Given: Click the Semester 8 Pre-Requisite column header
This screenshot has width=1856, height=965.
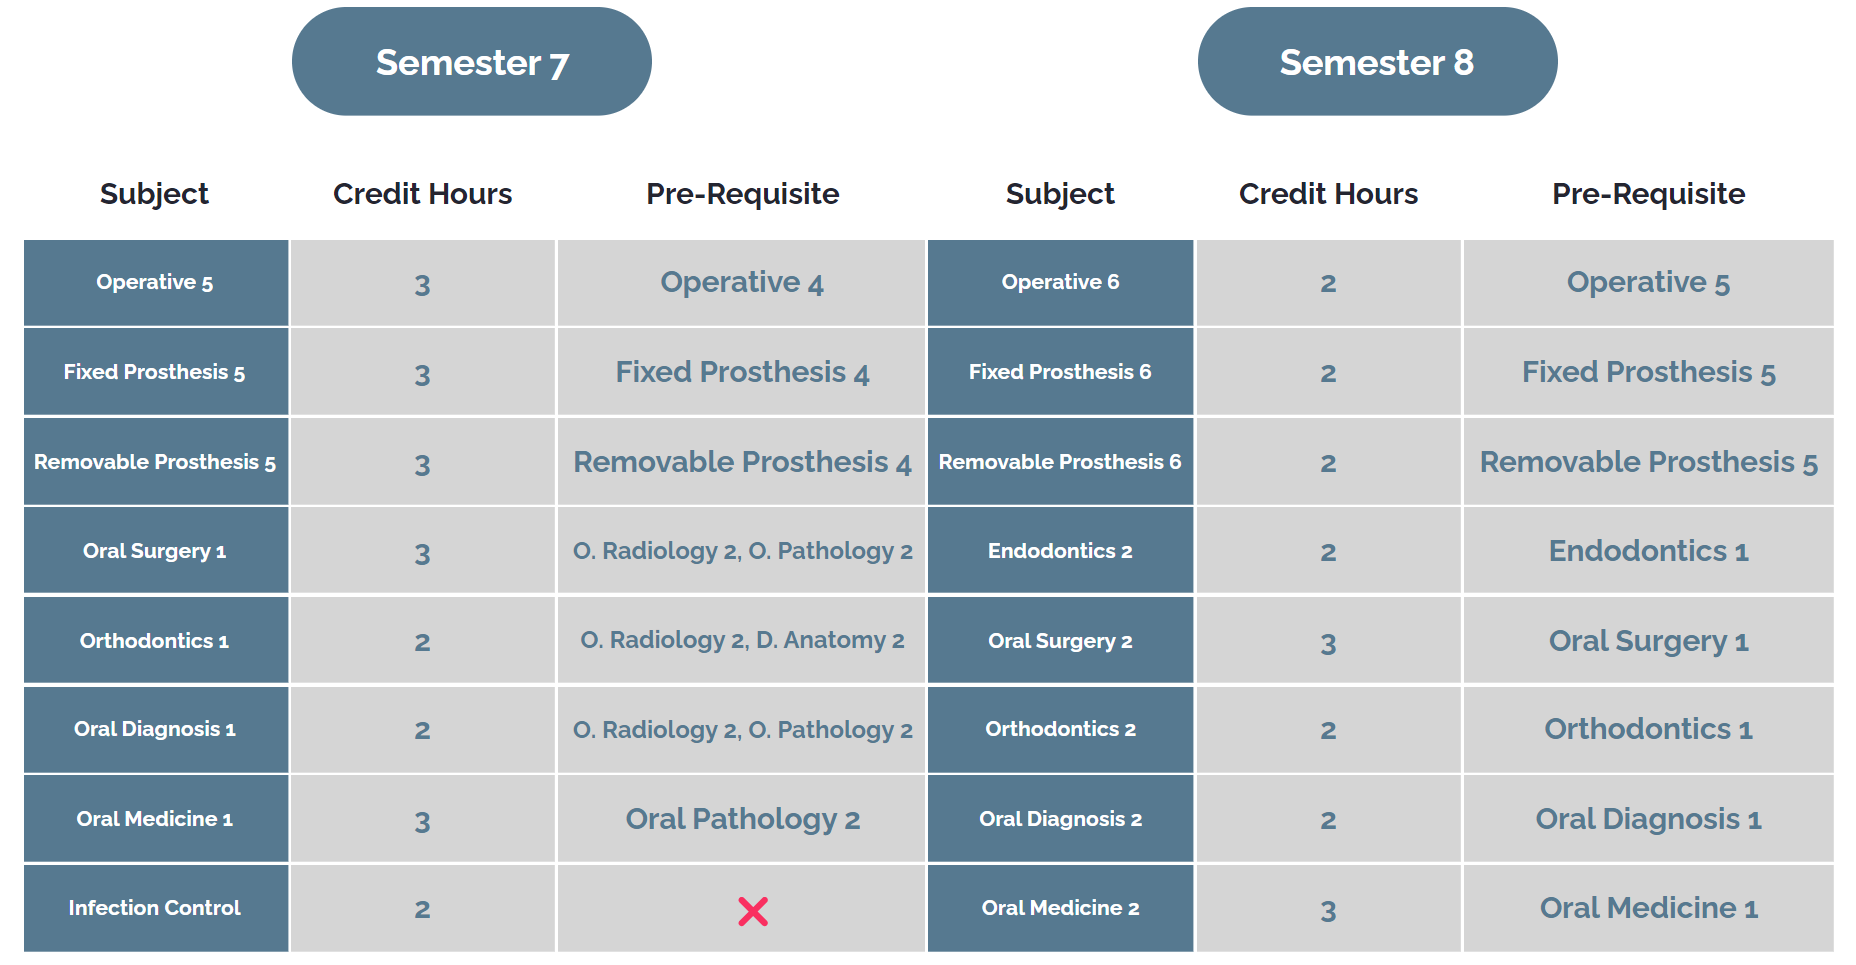Looking at the screenshot, I should [x=1648, y=194].
